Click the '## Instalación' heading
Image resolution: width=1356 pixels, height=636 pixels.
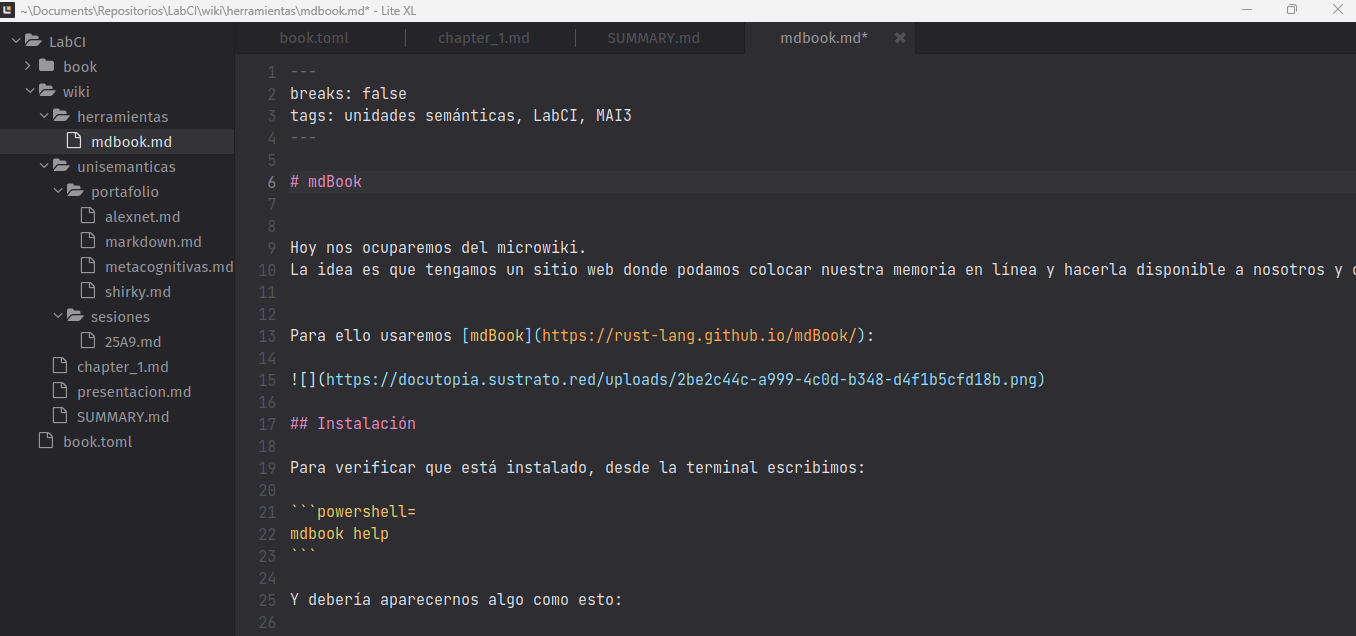pyautogui.click(x=353, y=424)
